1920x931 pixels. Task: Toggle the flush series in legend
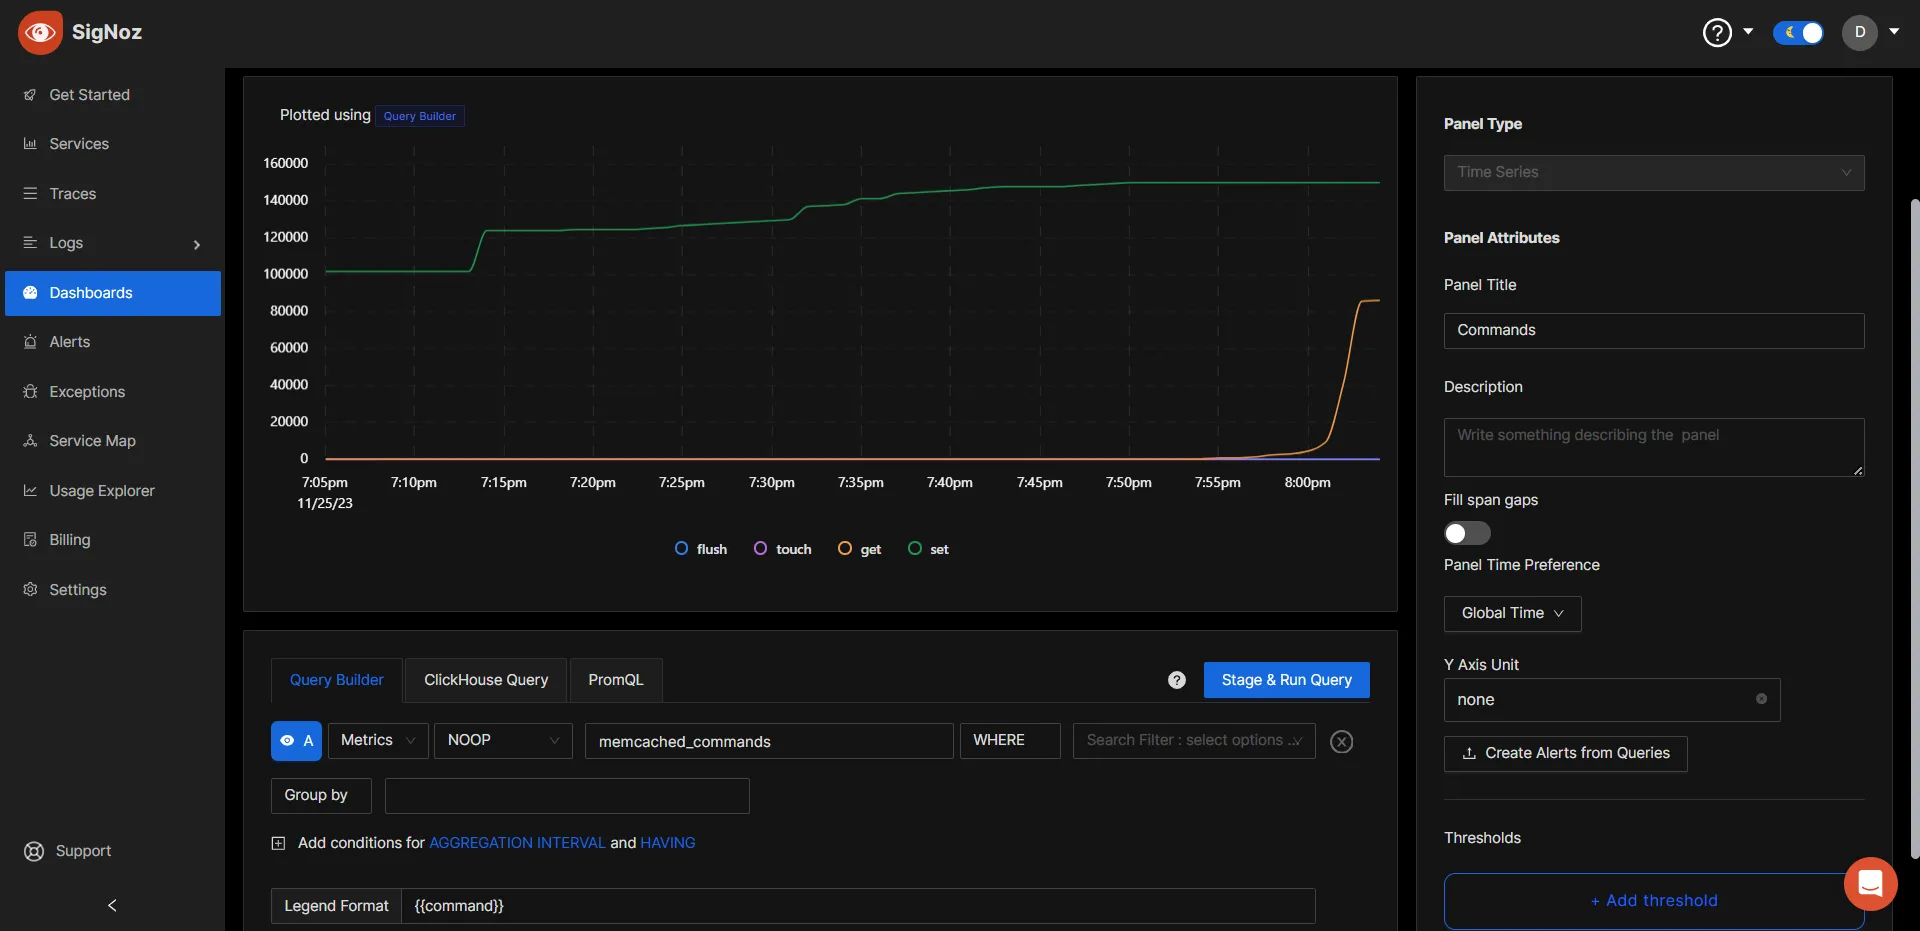tap(701, 549)
